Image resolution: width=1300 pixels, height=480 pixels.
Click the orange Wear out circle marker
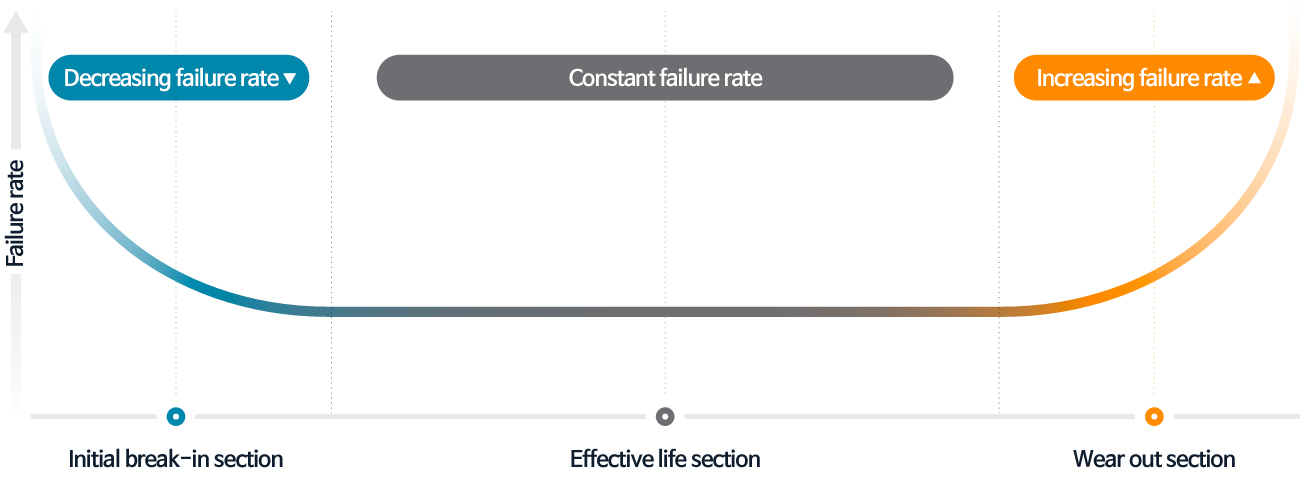1154,416
